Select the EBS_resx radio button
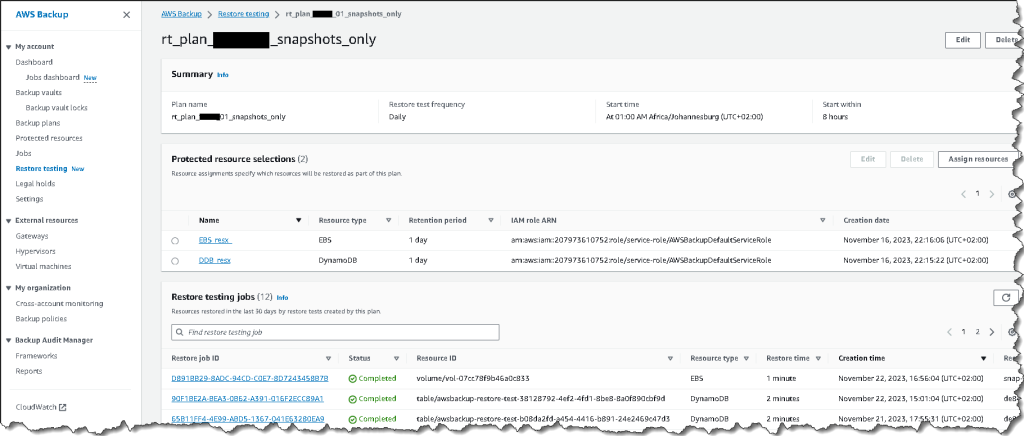This screenshot has height=436, width=1024. (175, 241)
